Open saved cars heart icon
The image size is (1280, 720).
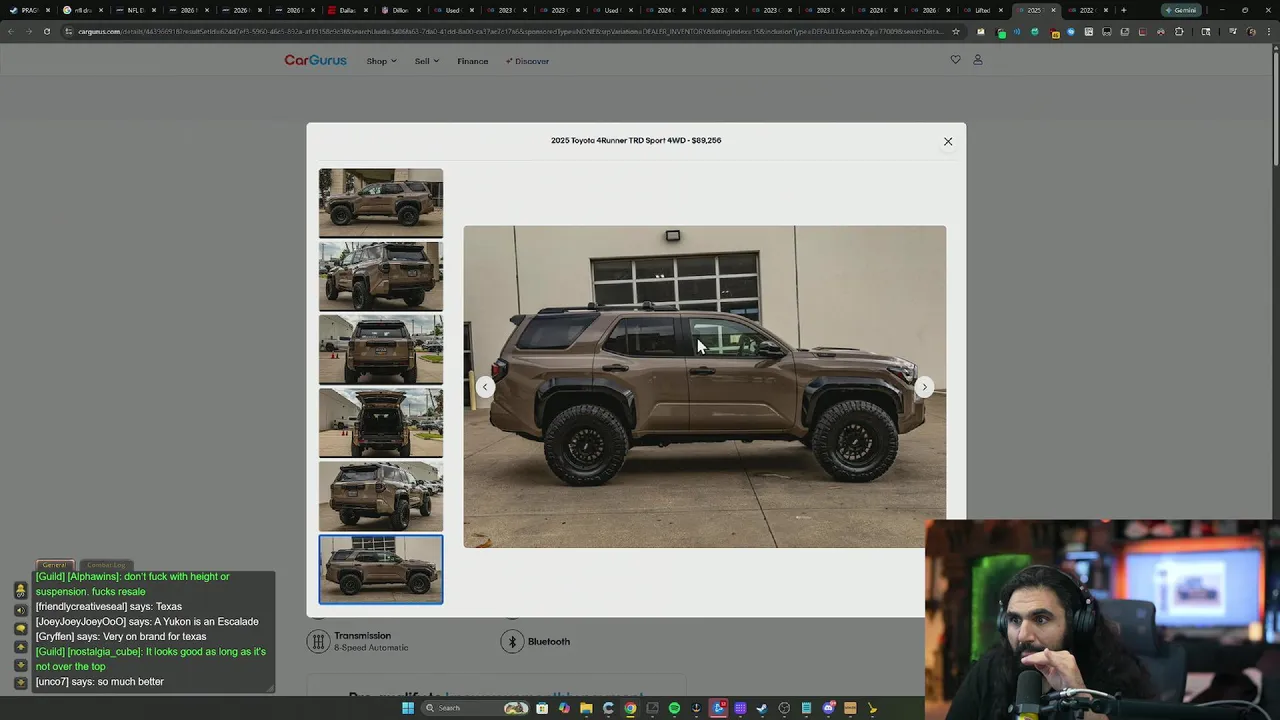(x=955, y=60)
